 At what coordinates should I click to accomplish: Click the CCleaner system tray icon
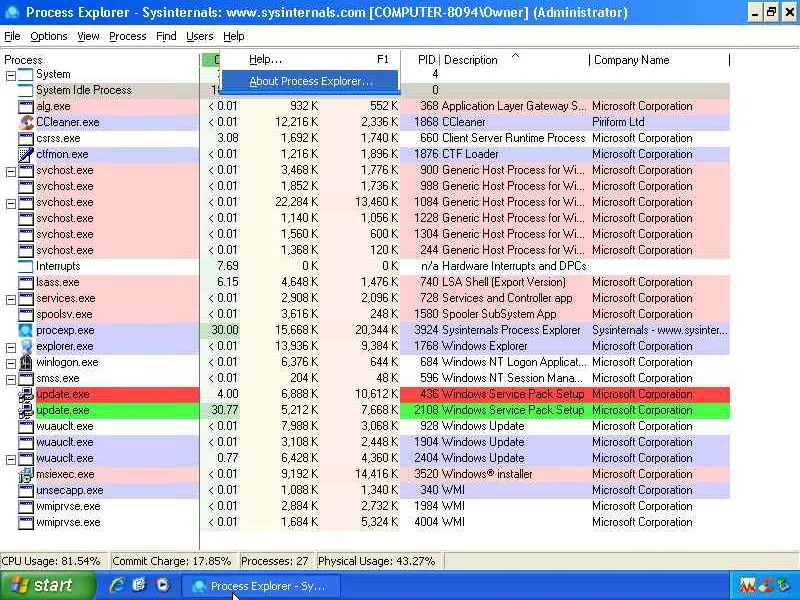pos(766,585)
